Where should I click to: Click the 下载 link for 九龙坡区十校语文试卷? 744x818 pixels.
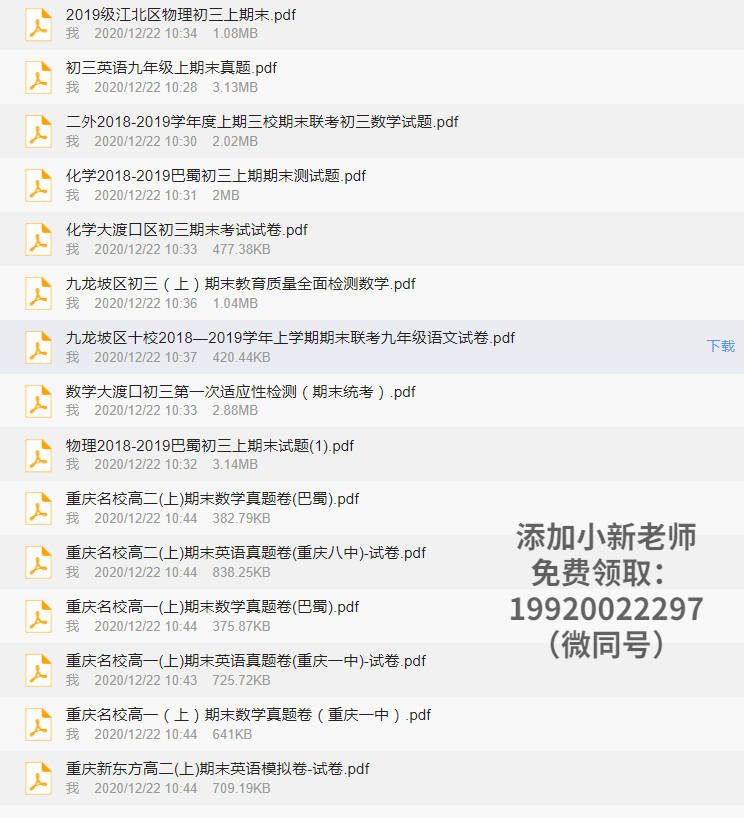click(721, 346)
